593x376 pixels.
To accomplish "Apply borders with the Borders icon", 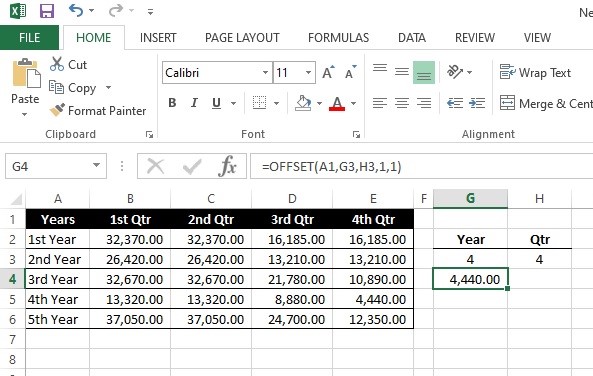I will click(x=259, y=103).
